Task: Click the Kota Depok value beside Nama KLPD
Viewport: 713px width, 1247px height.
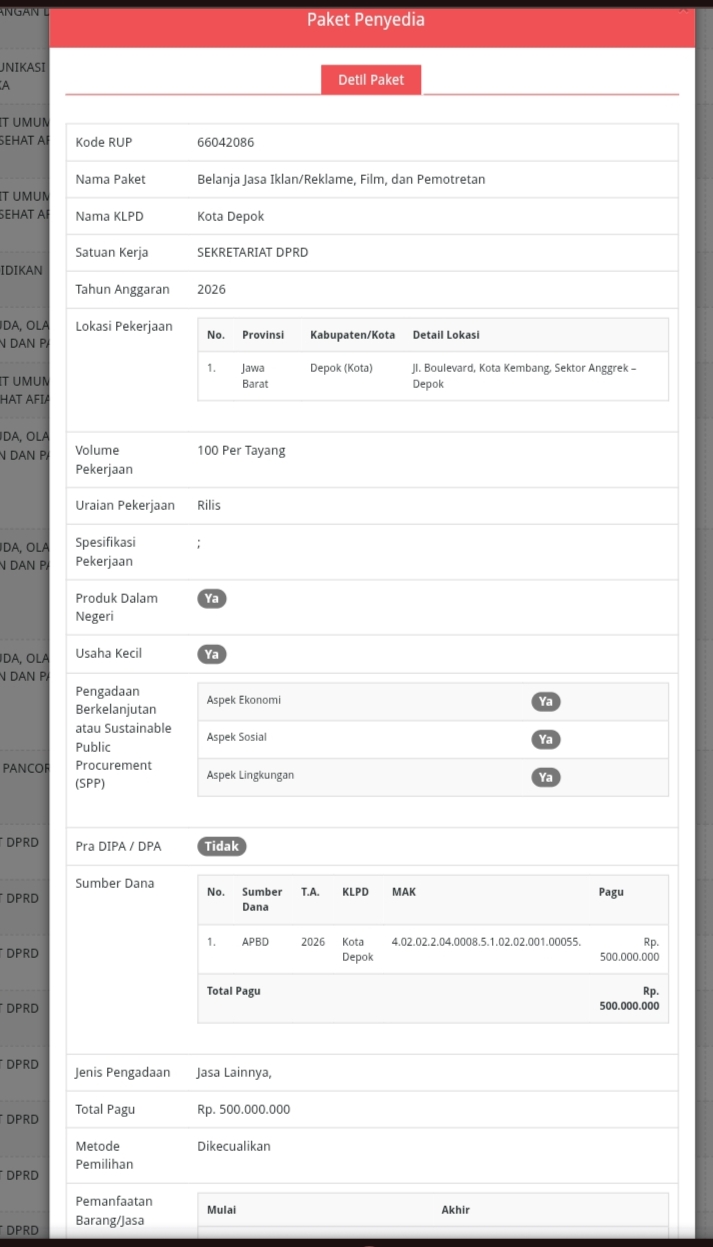Action: coord(231,216)
